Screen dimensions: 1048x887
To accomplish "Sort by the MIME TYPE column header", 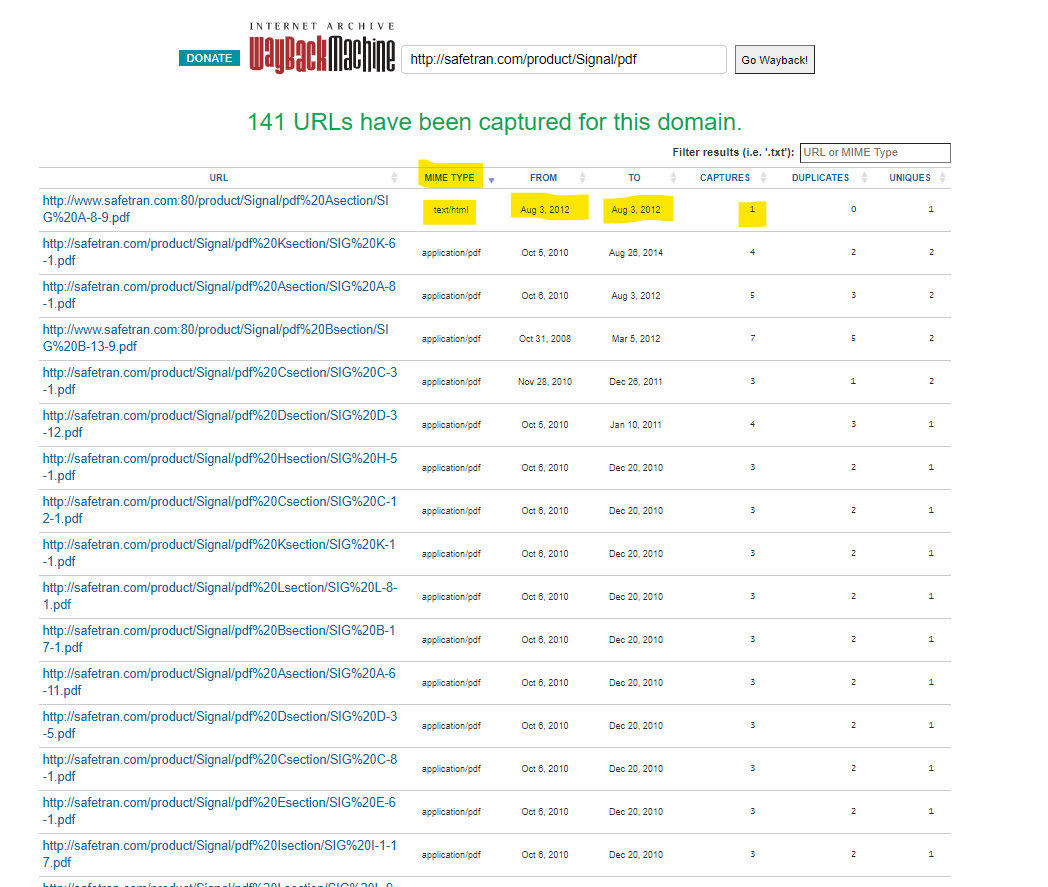I will pos(449,178).
